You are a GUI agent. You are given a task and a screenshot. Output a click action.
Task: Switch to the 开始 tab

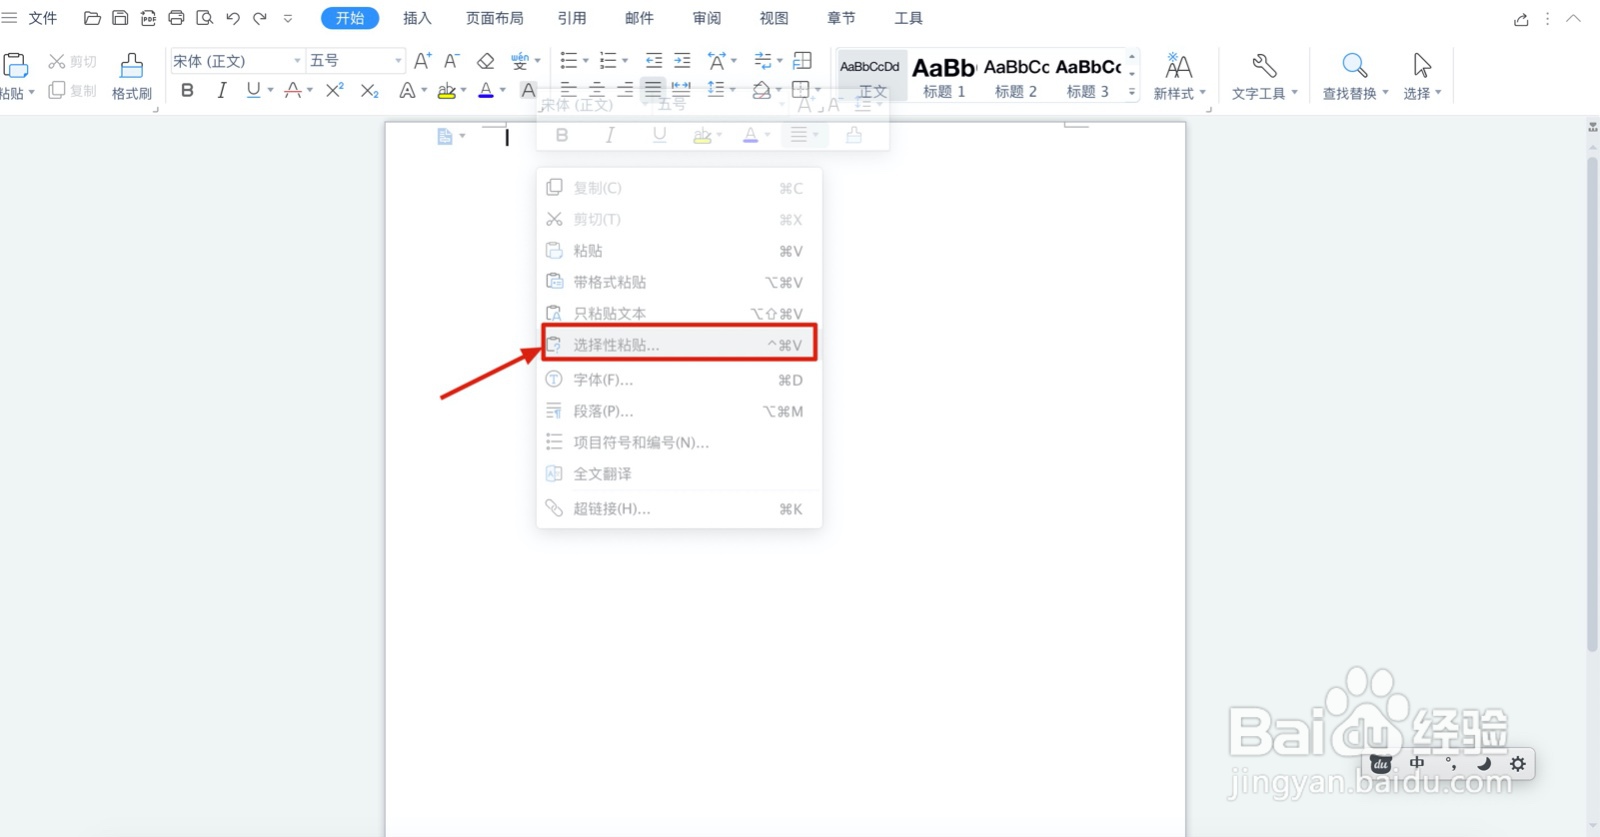pyautogui.click(x=350, y=18)
